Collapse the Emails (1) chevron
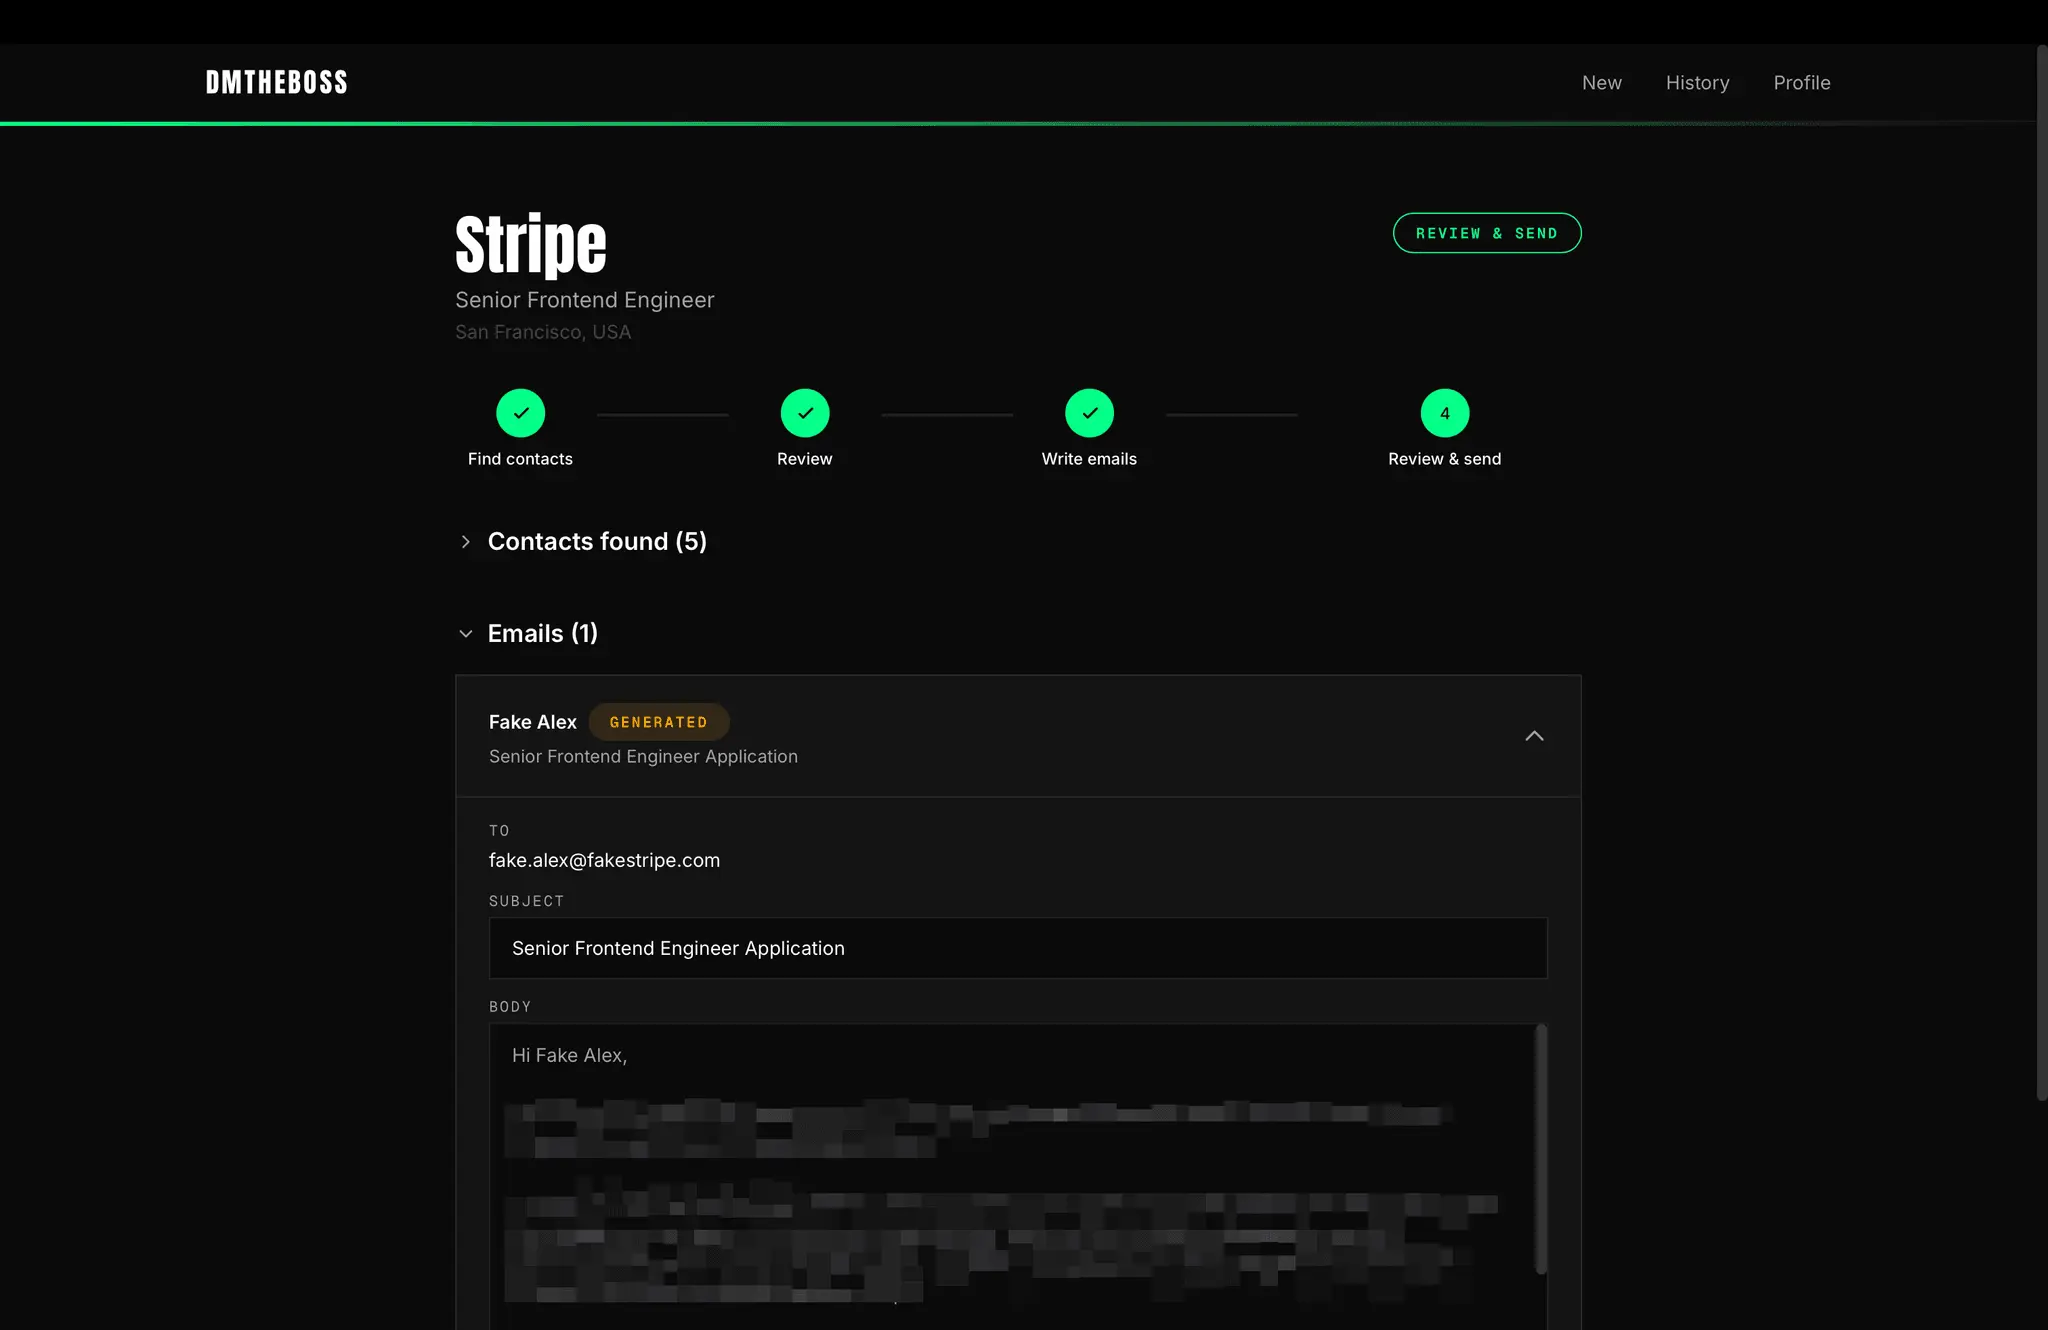2048x1330 pixels. point(465,634)
